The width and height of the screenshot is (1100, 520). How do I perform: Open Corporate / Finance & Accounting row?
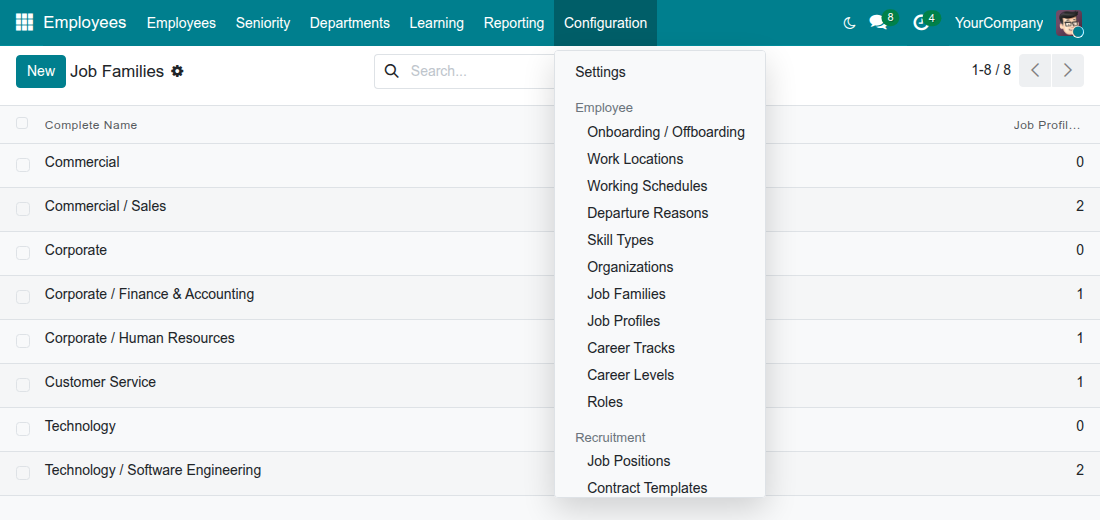coord(550,297)
